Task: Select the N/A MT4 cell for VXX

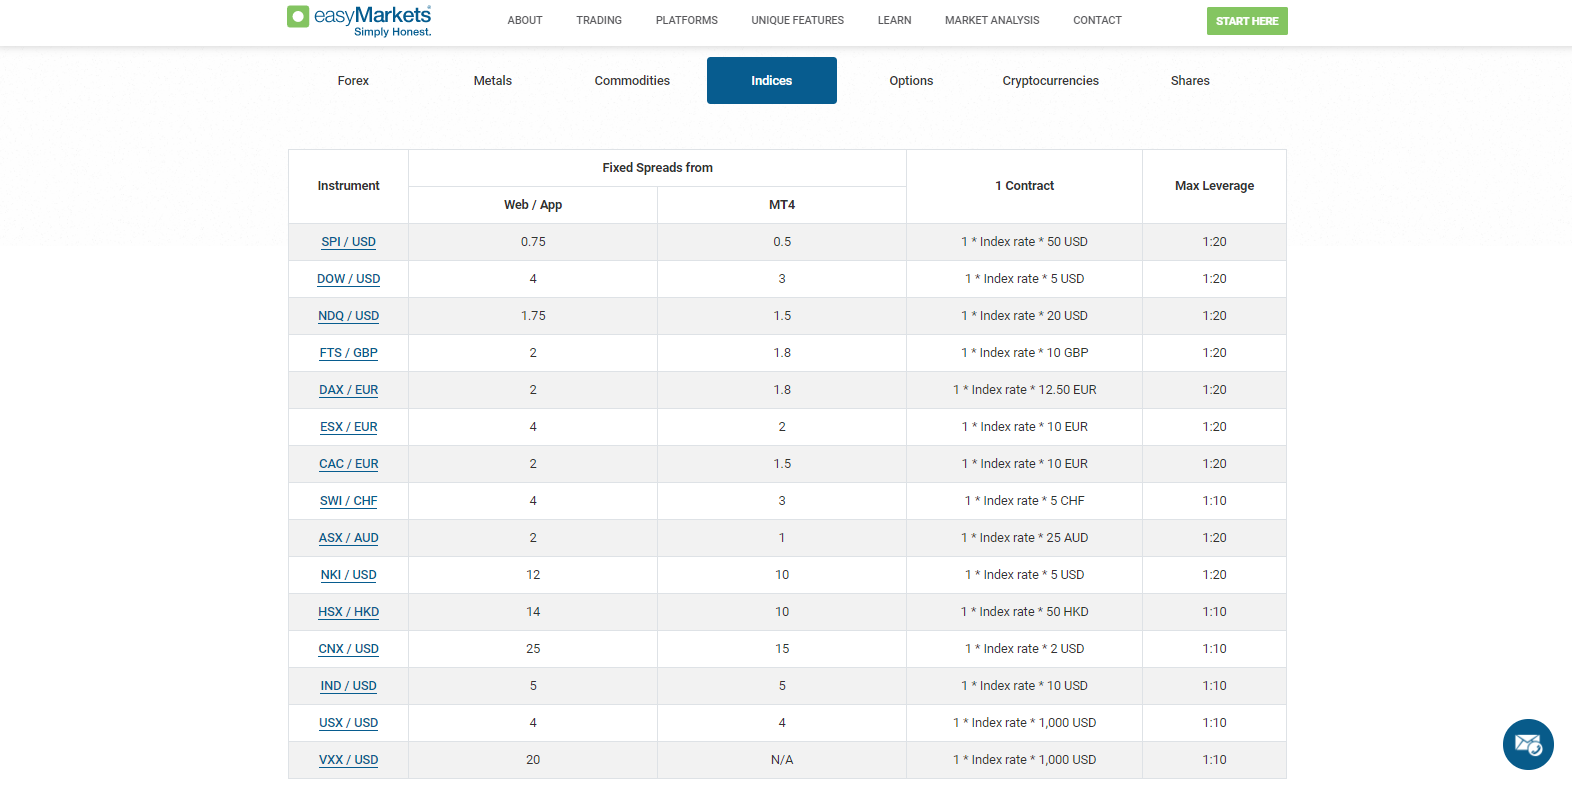Action: 782,760
